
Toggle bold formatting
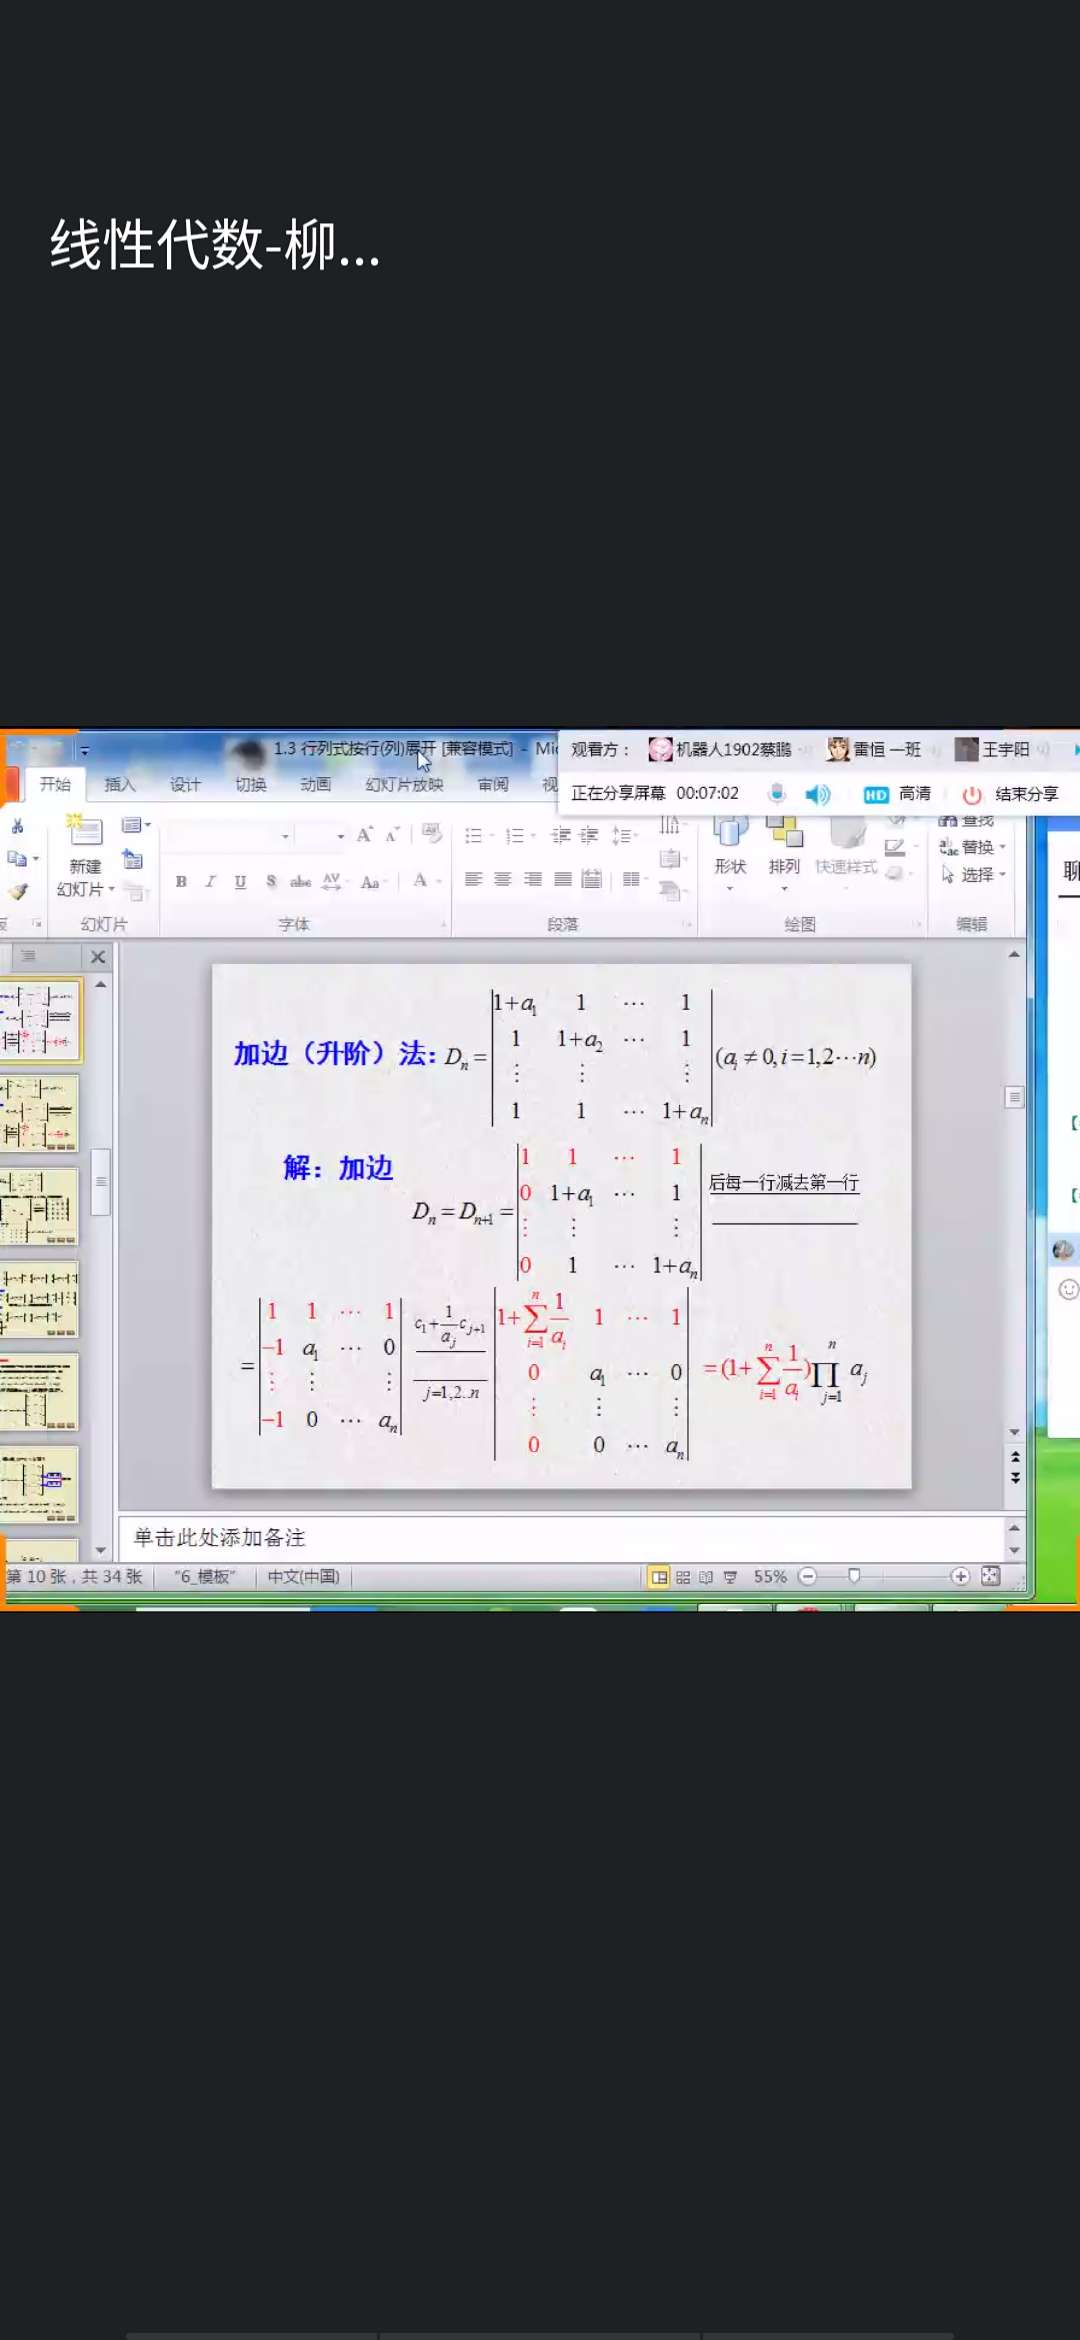click(x=181, y=881)
